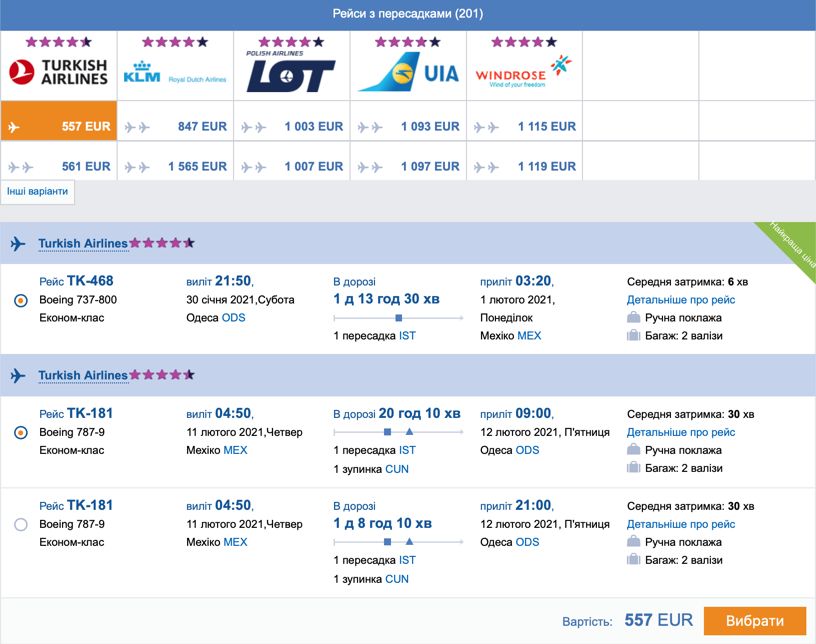This screenshot has height=644, width=816.
Task: Click IST transfer code for TK-468
Action: tap(407, 336)
